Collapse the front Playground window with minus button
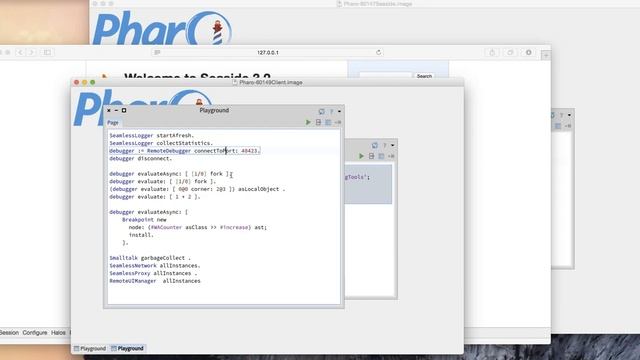This screenshot has width=640, height=360. pyautogui.click(x=116, y=110)
